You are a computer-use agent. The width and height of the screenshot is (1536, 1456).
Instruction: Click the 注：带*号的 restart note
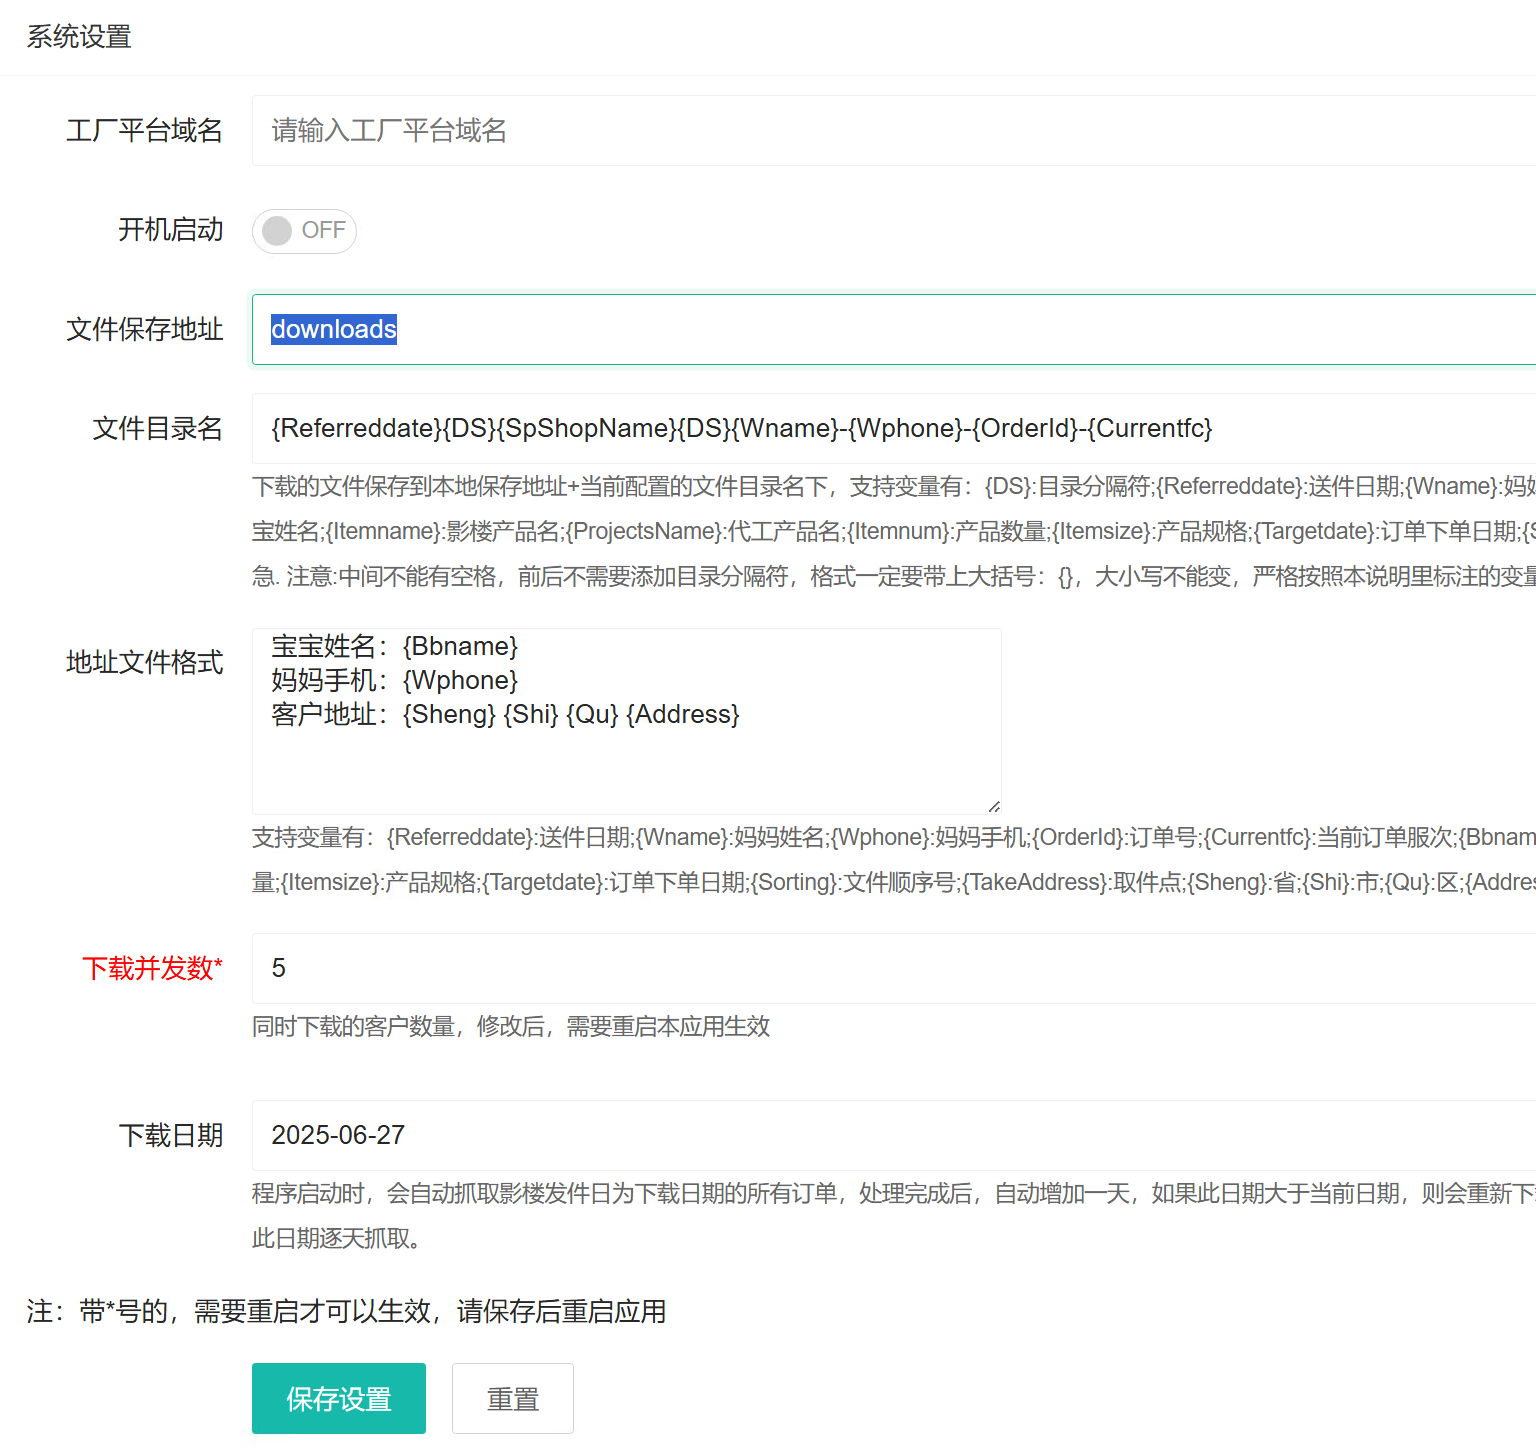pyautogui.click(x=346, y=1311)
